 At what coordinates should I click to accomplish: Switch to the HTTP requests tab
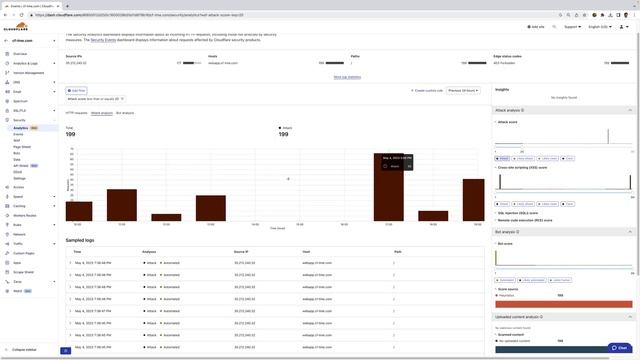(76, 113)
